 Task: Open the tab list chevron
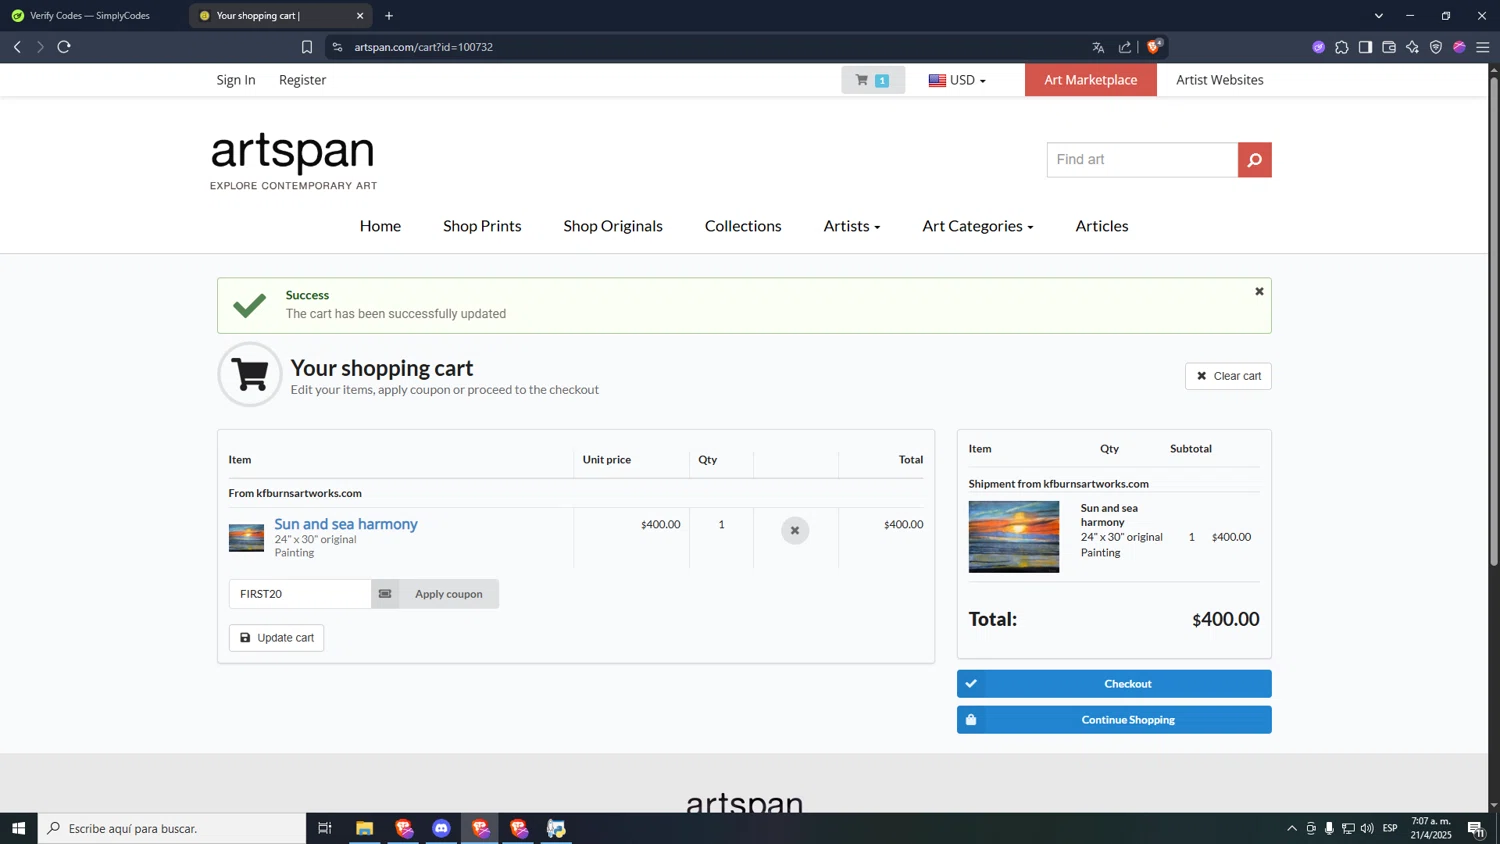1379,15
